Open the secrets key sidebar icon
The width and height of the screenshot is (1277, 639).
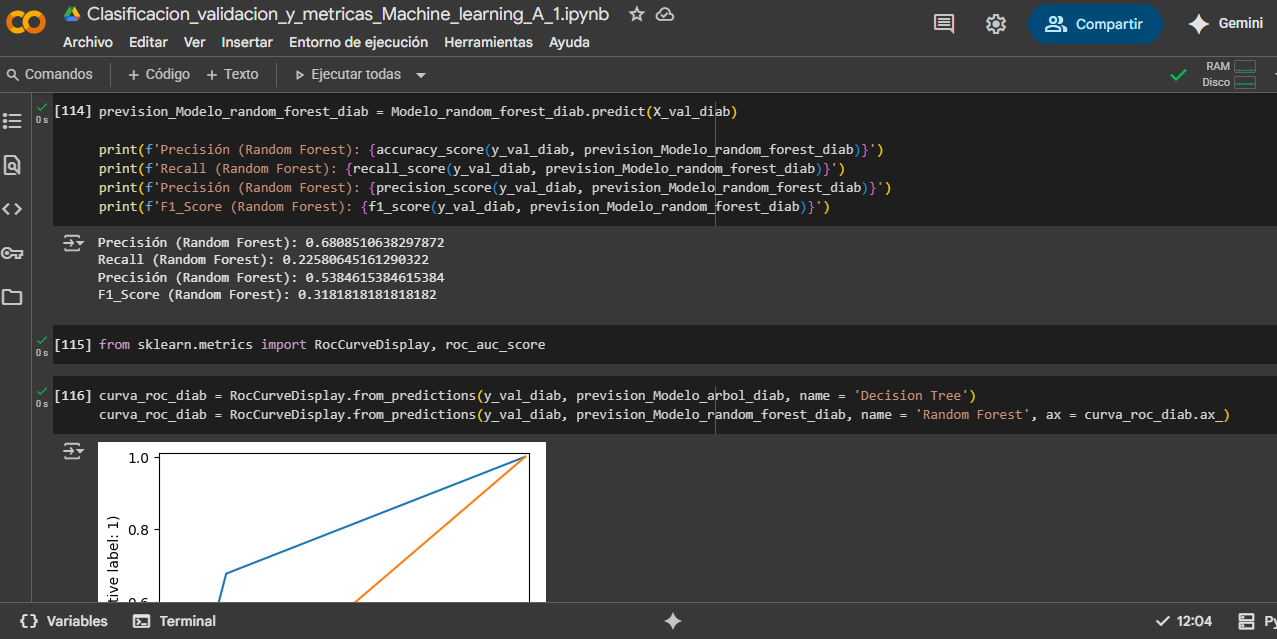12,253
